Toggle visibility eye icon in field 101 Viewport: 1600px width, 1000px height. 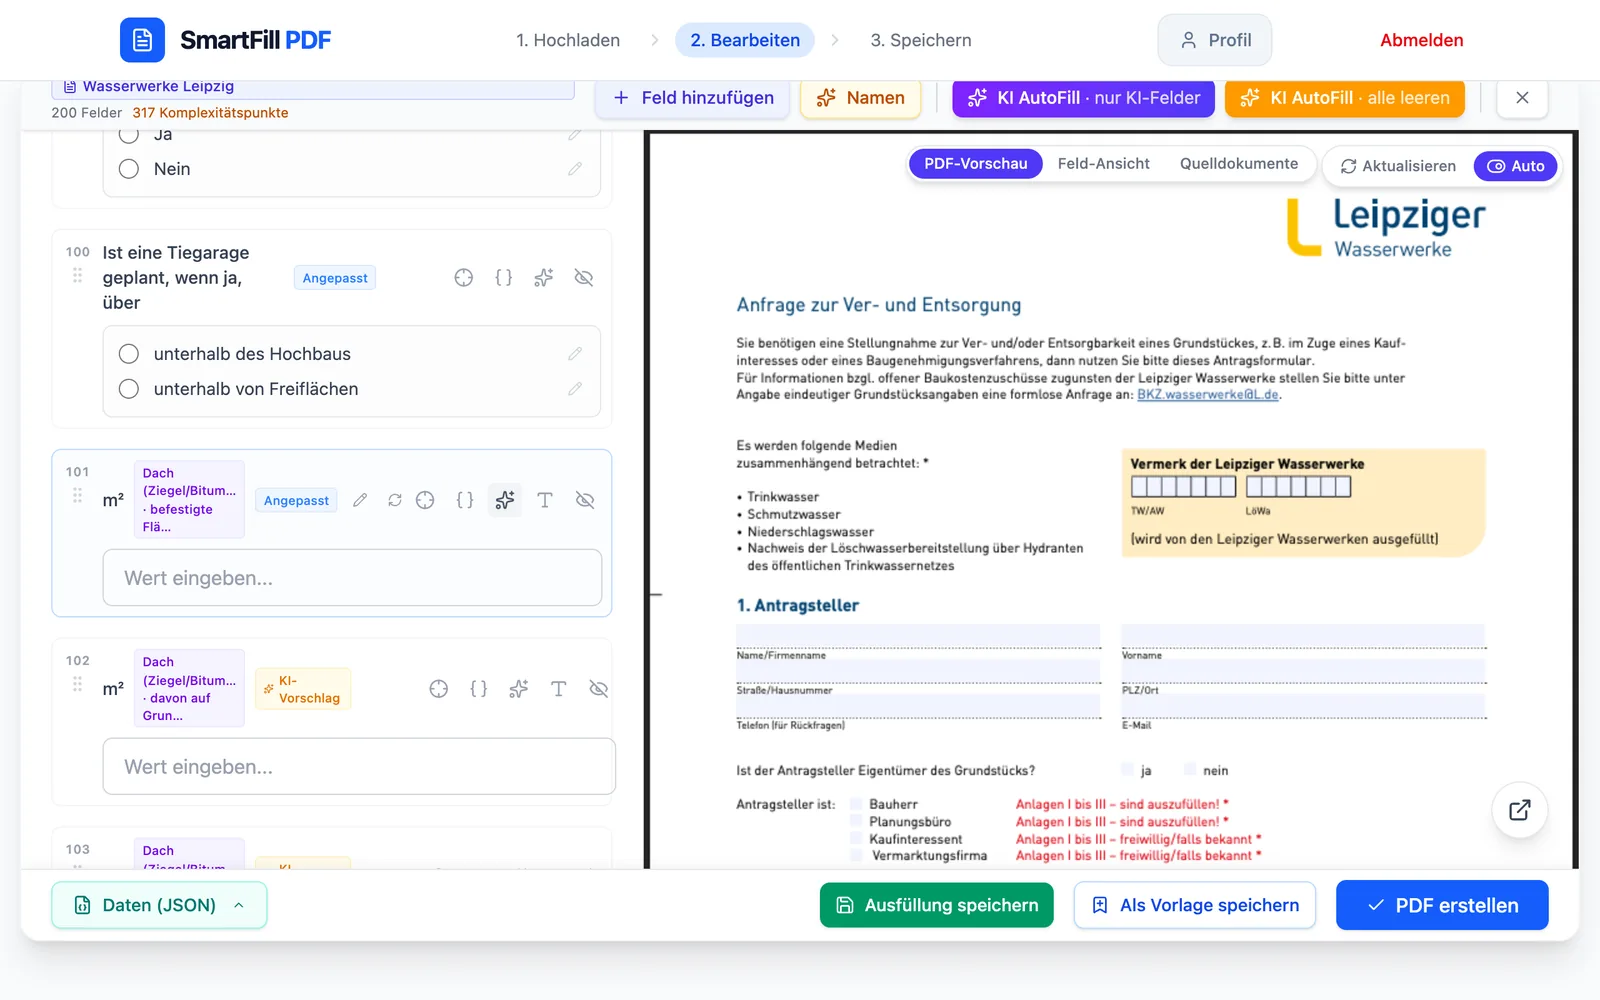tap(585, 500)
